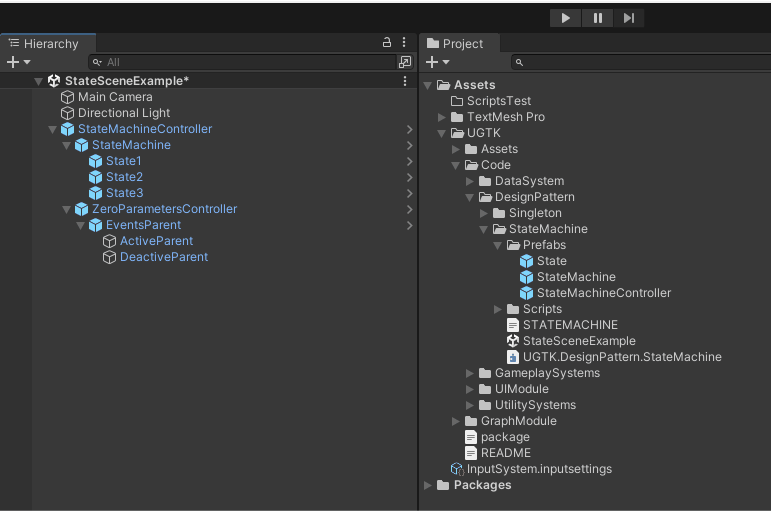Open prefab via StateMachineController row chevron
The height and width of the screenshot is (511, 771).
point(410,129)
